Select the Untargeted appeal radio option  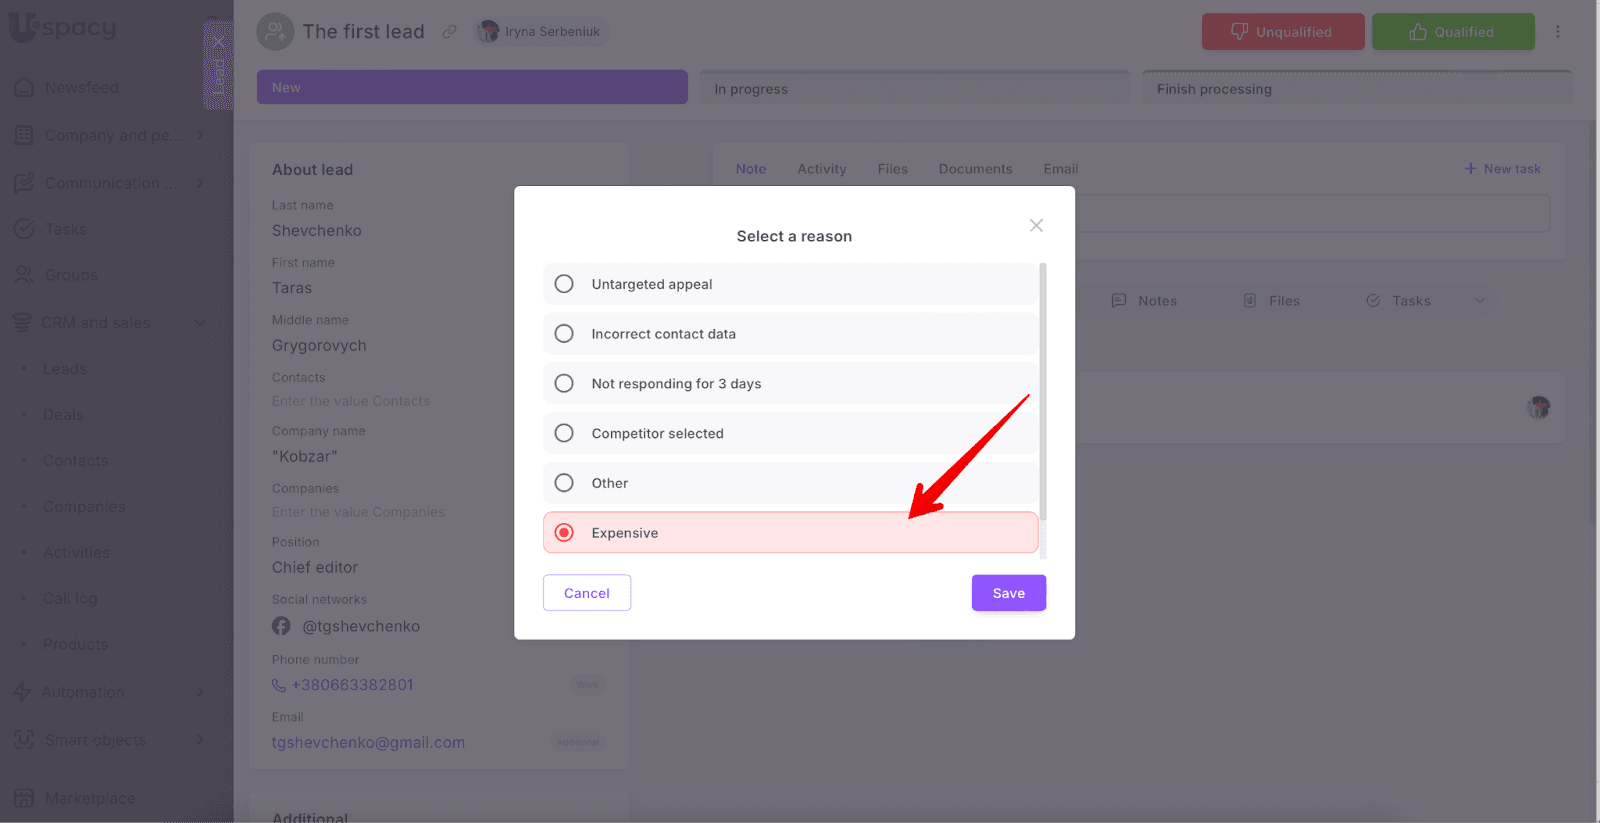564,284
